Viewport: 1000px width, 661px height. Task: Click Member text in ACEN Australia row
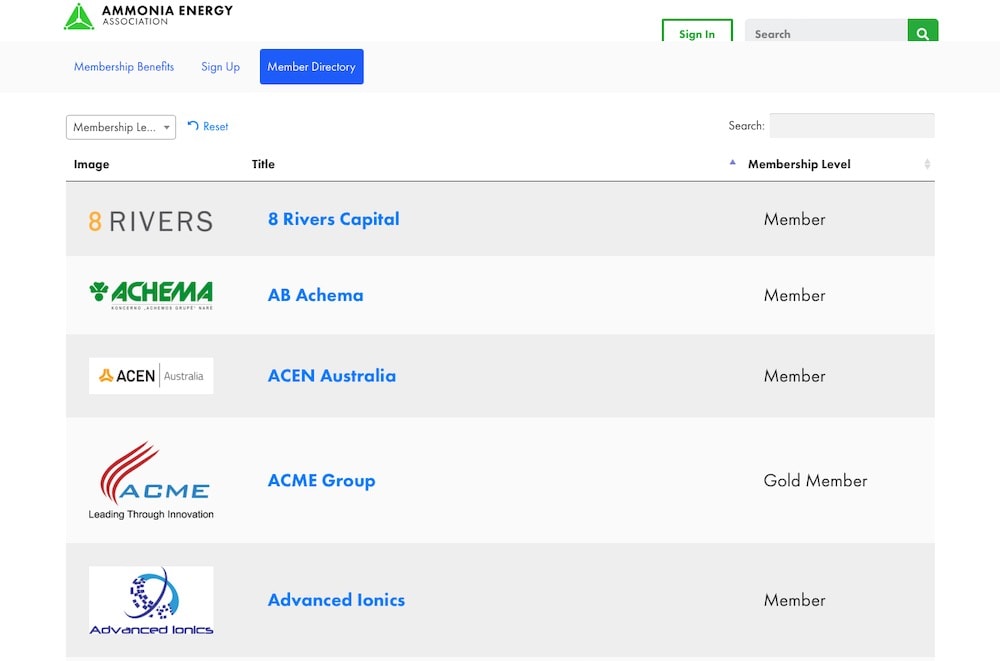point(795,376)
